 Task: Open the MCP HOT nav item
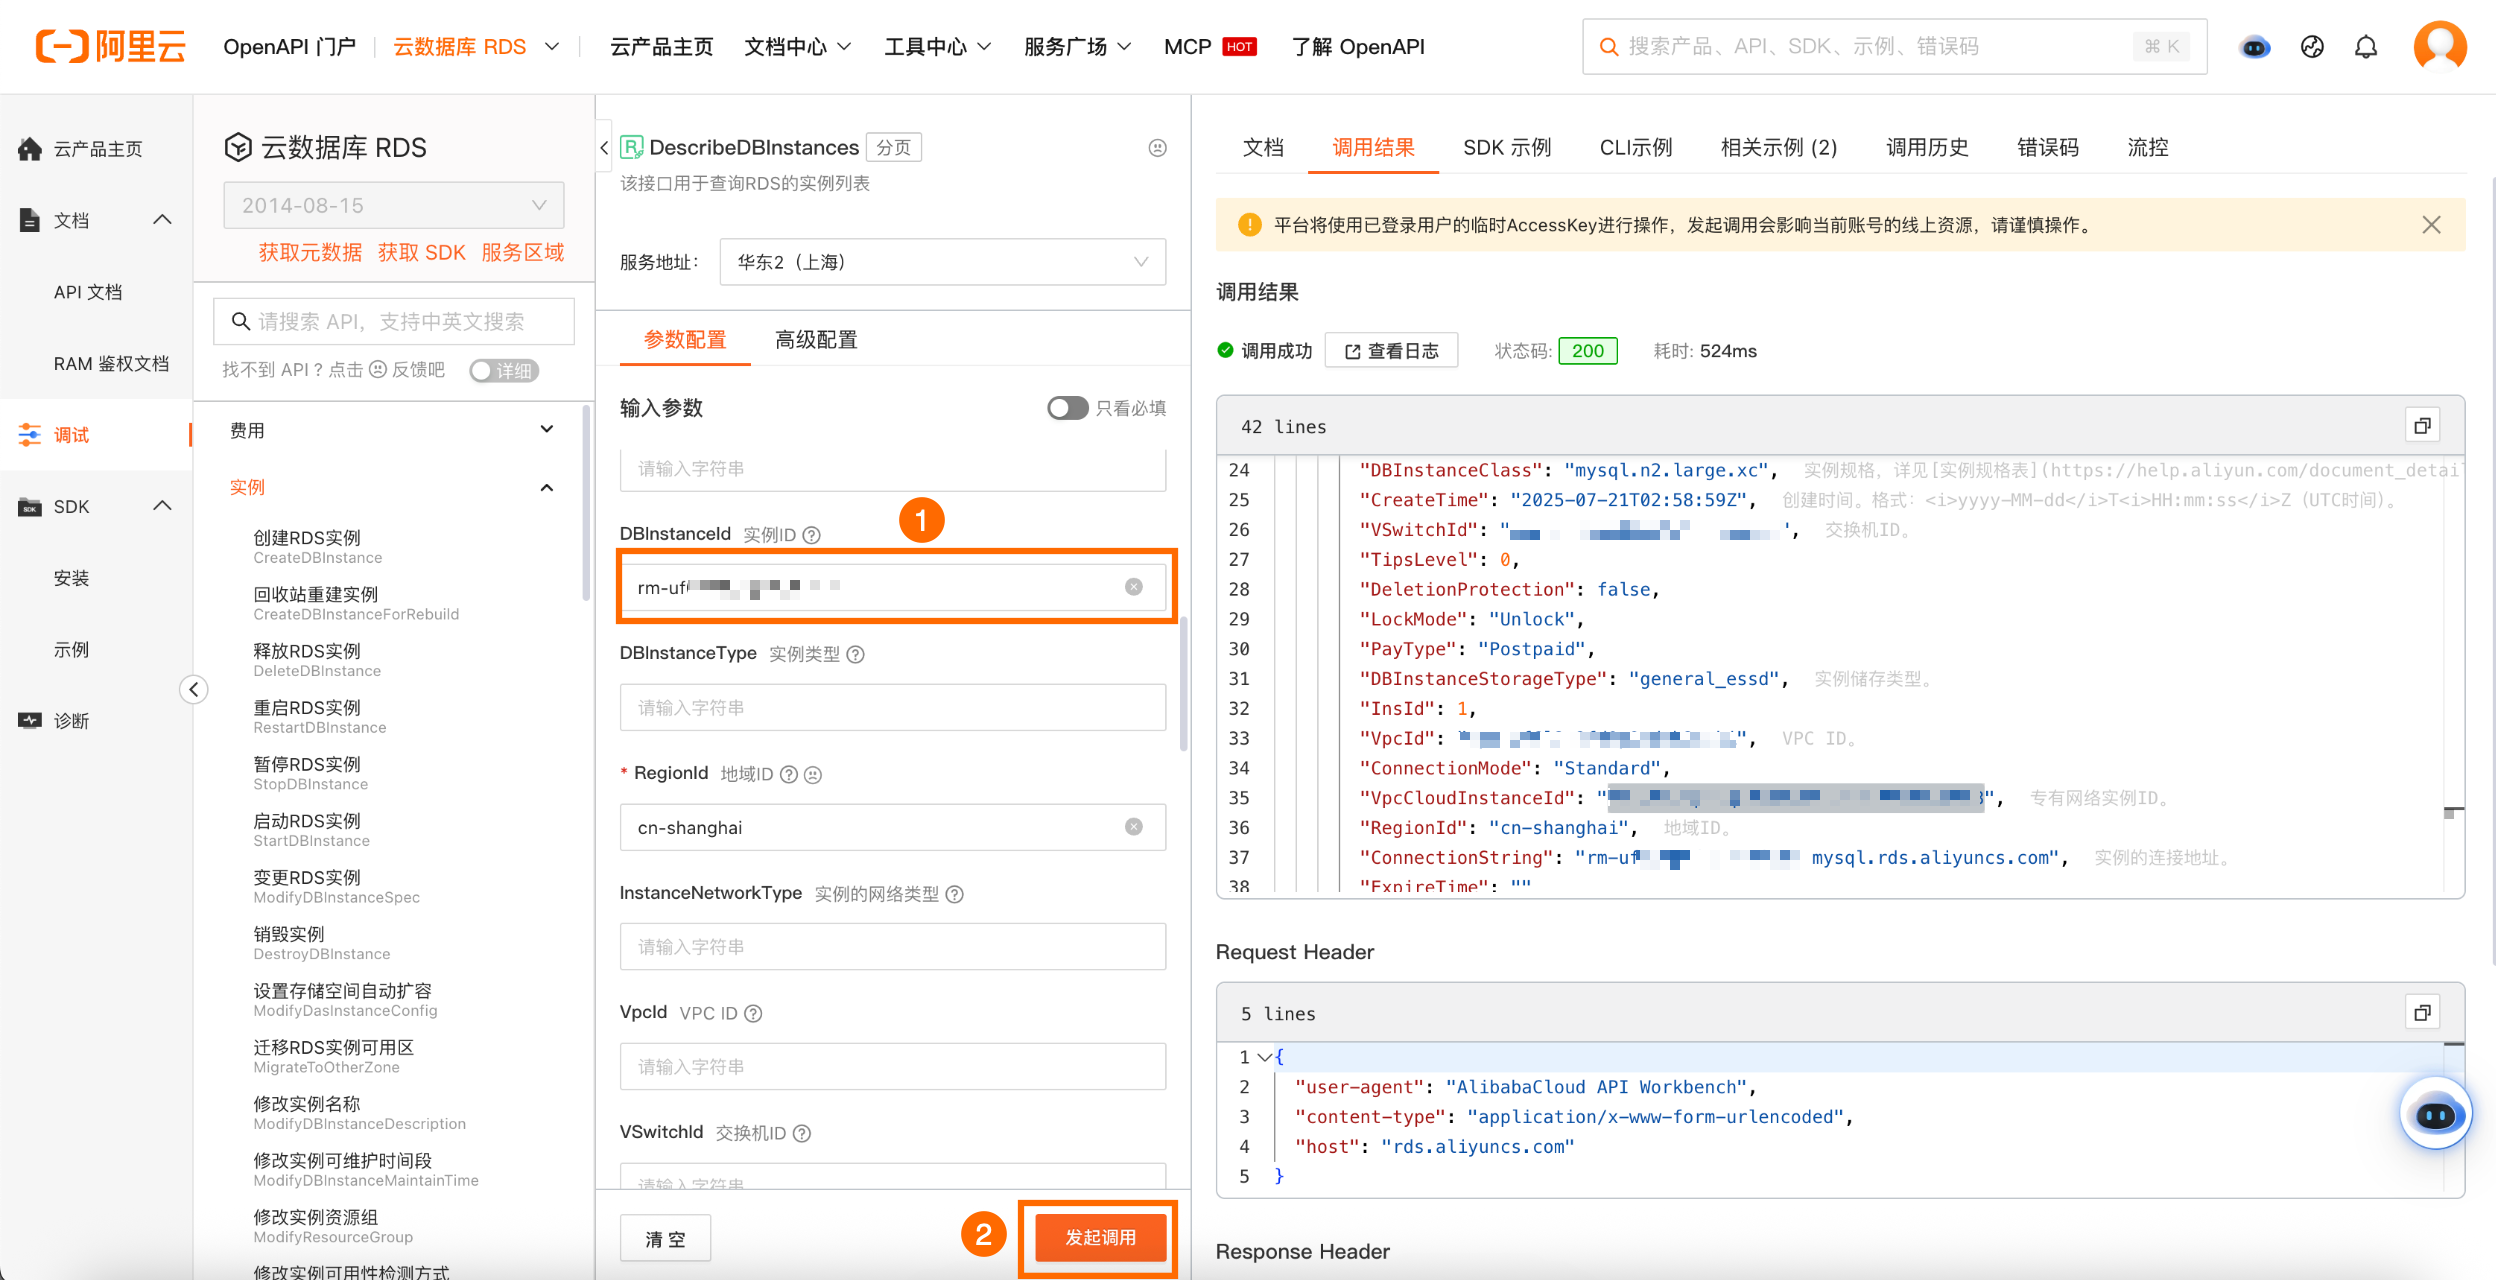[x=1210, y=47]
